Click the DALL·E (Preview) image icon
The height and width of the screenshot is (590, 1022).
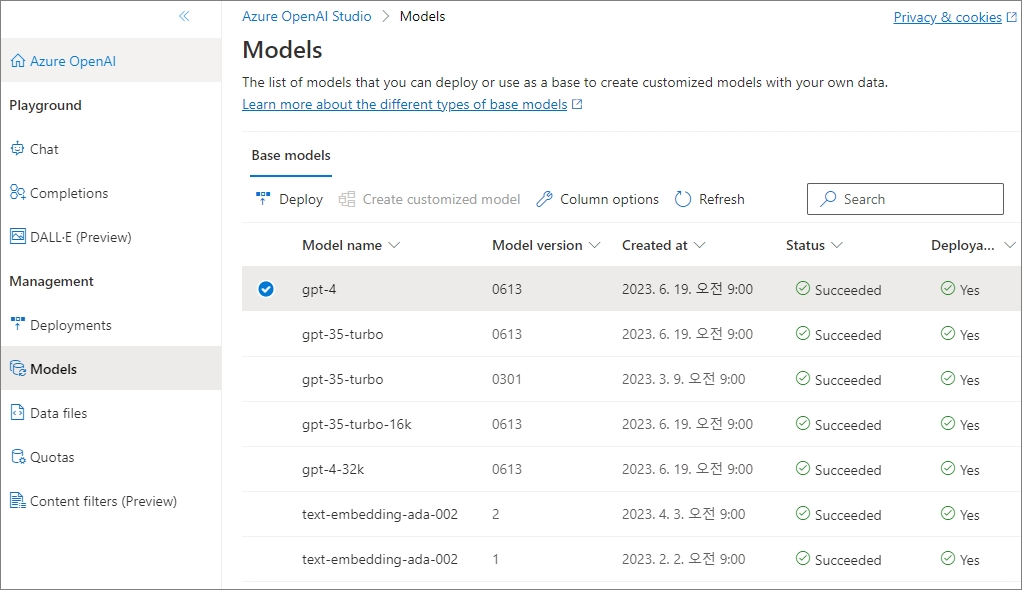(18, 237)
